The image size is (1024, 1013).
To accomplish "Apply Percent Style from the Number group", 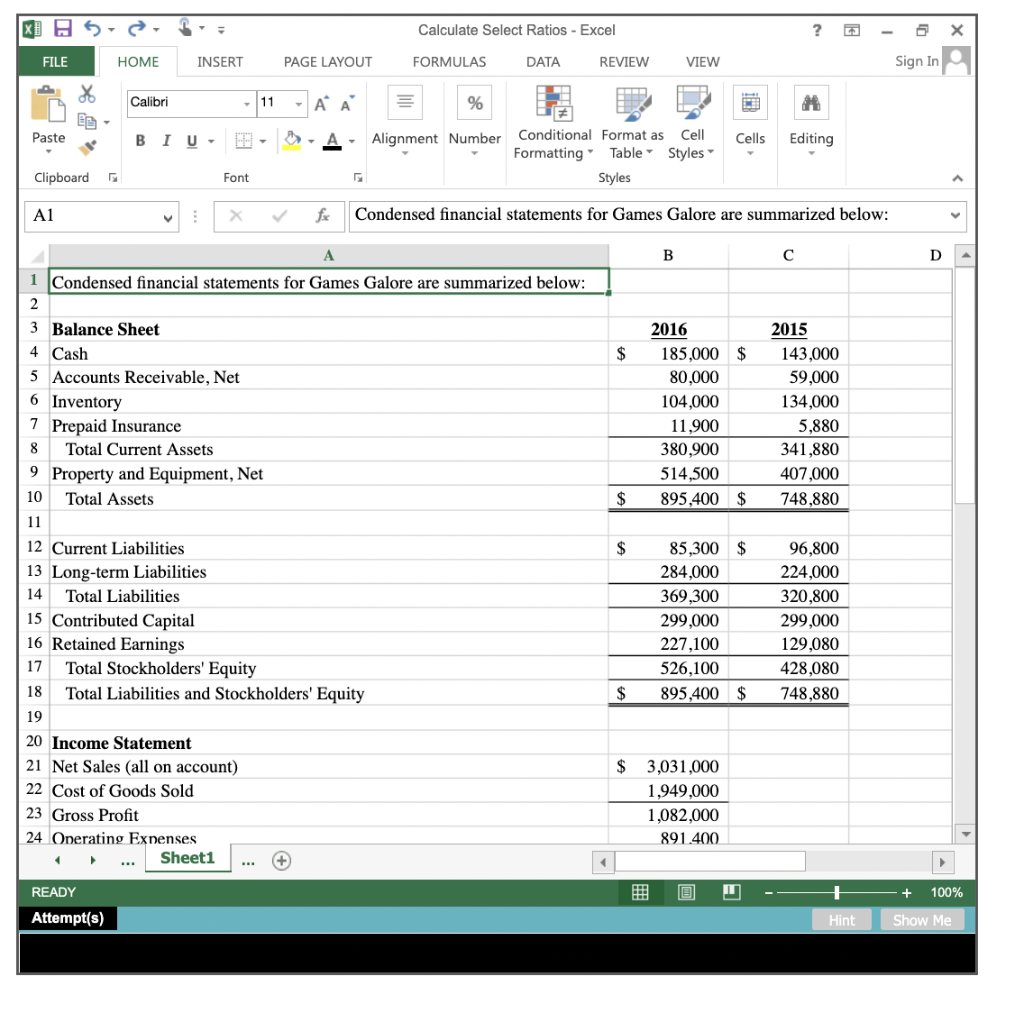I will pos(474,102).
